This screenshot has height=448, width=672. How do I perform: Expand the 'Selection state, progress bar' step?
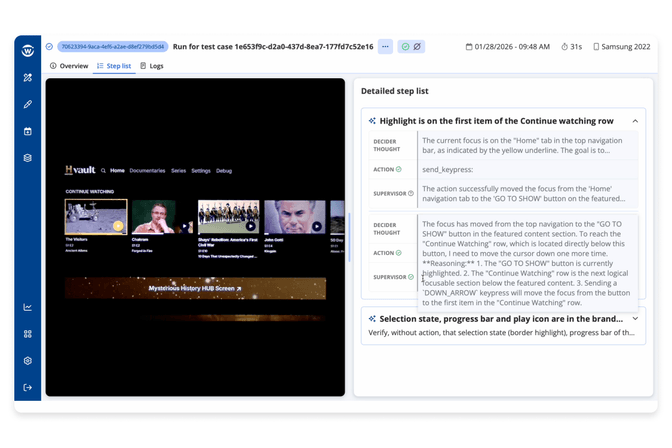[x=635, y=319]
